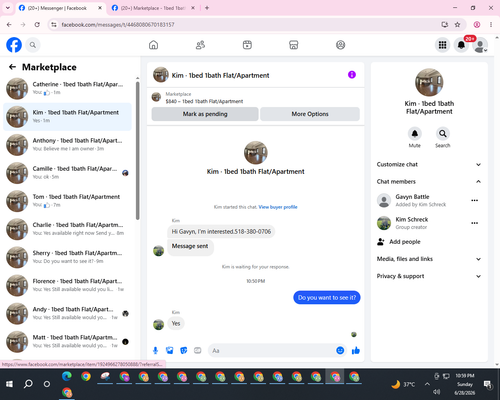Viewport: 500px width, 400px height.
Task: Open Andy's 1bed 1bath conversation
Action: (x=68, y=313)
